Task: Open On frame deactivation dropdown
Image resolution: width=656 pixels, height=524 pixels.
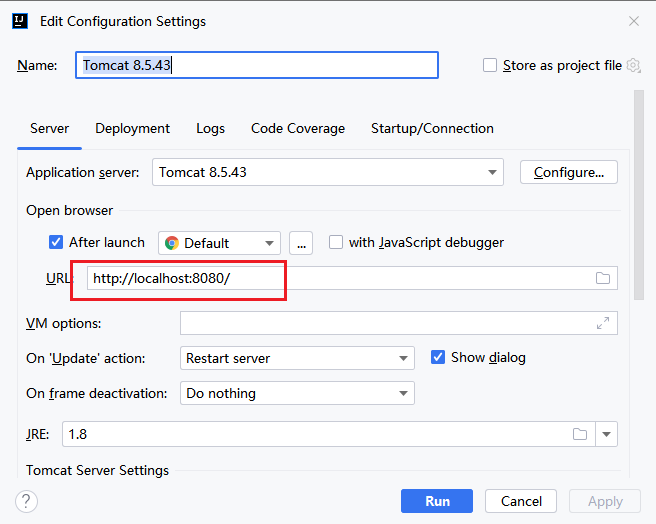Action: coord(298,394)
